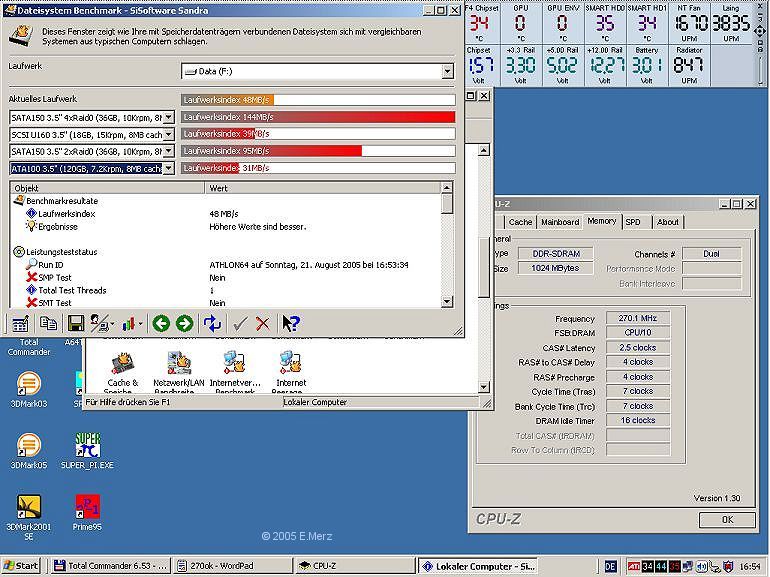The image size is (770, 577).
Task: Open the Laufwerk Data (F:) drive dropdown
Action: click(447, 71)
